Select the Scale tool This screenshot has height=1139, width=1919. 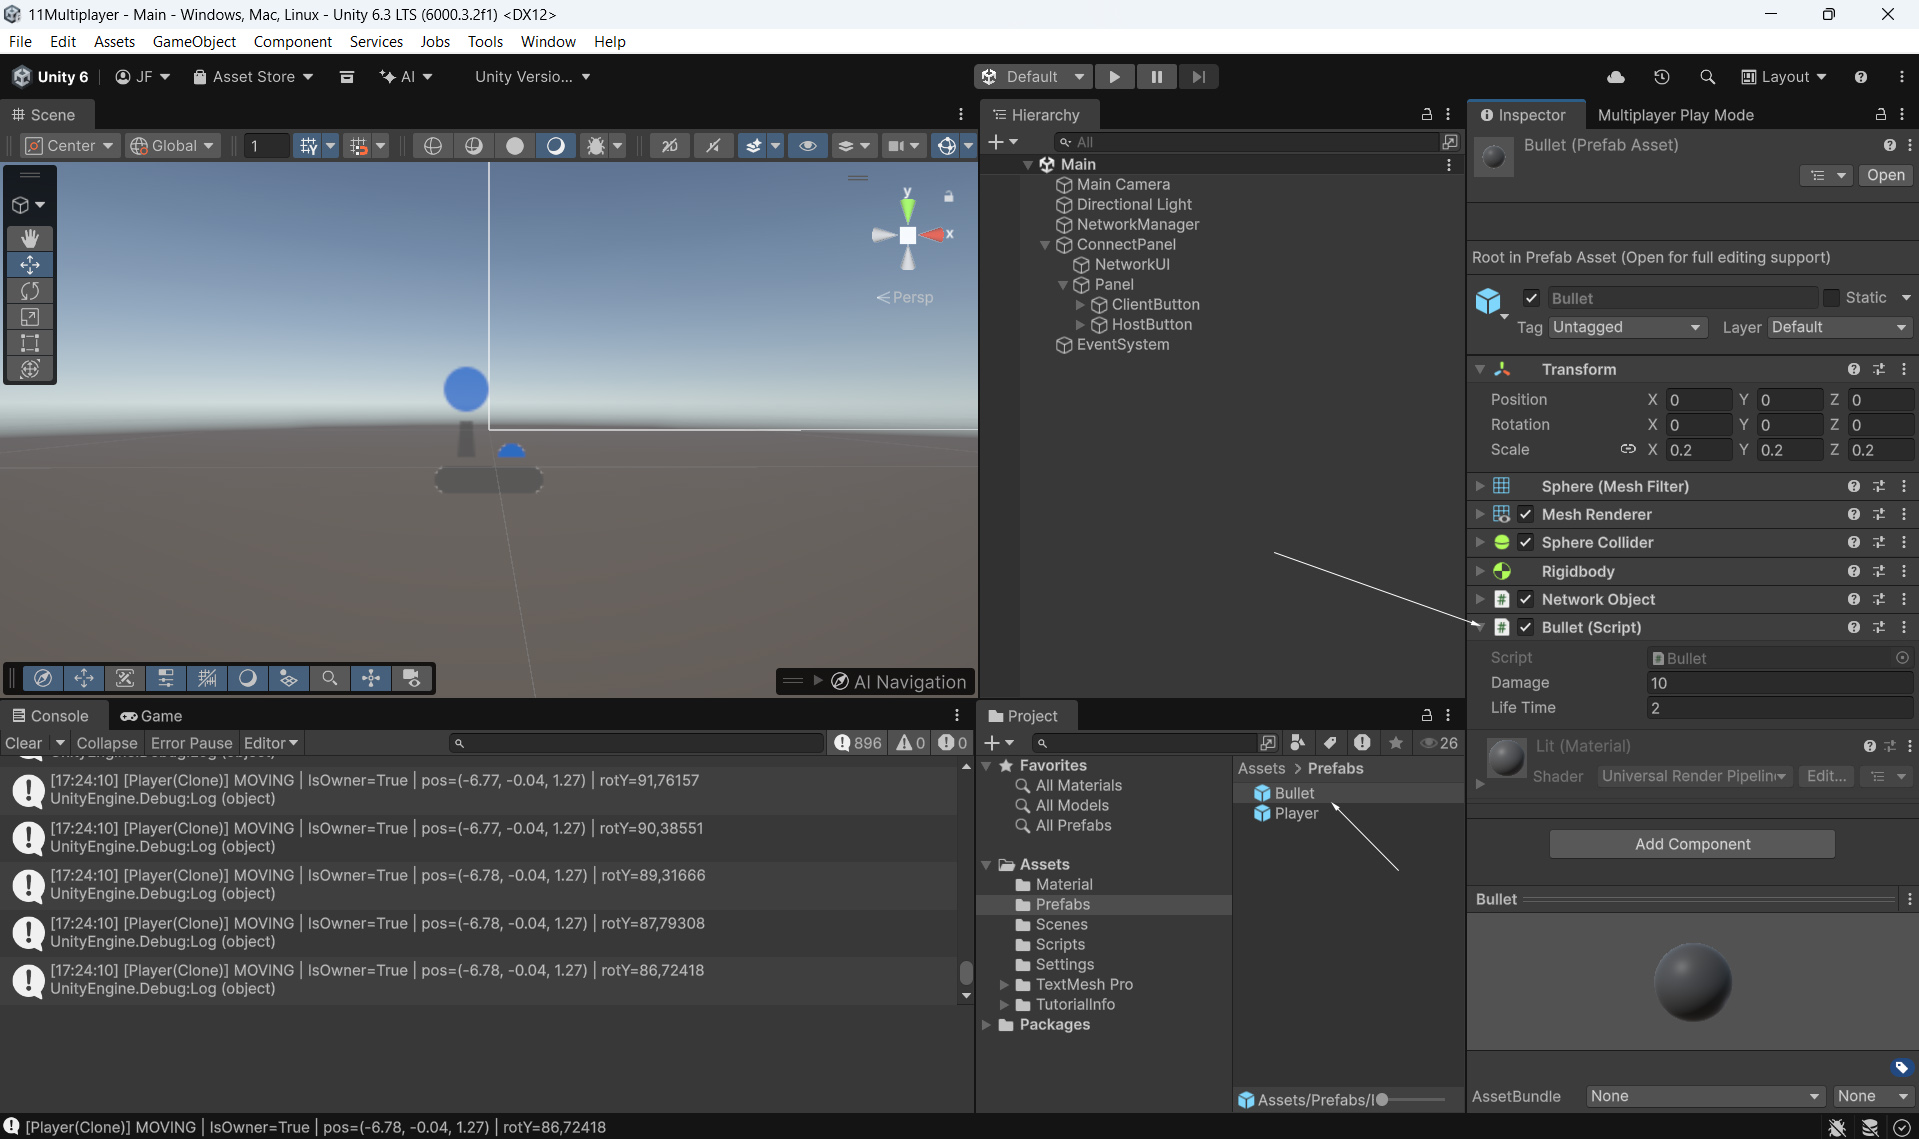pyautogui.click(x=30, y=317)
